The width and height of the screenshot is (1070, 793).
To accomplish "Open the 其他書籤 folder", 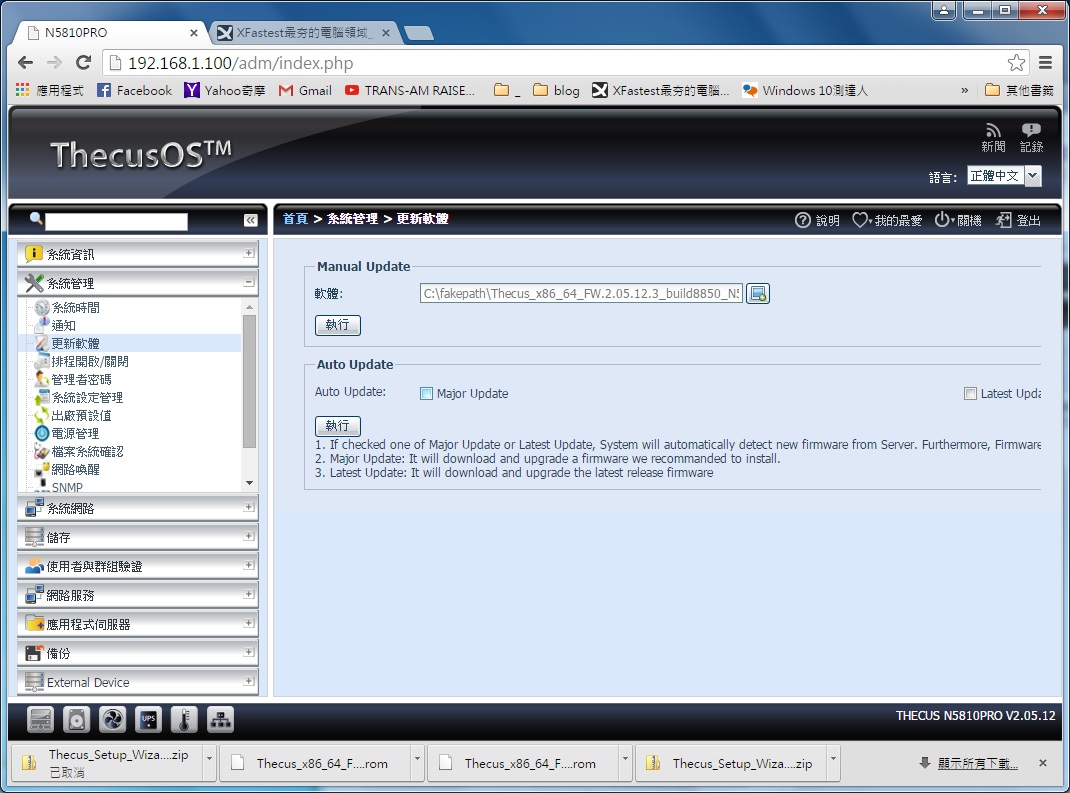I will coord(1020,90).
